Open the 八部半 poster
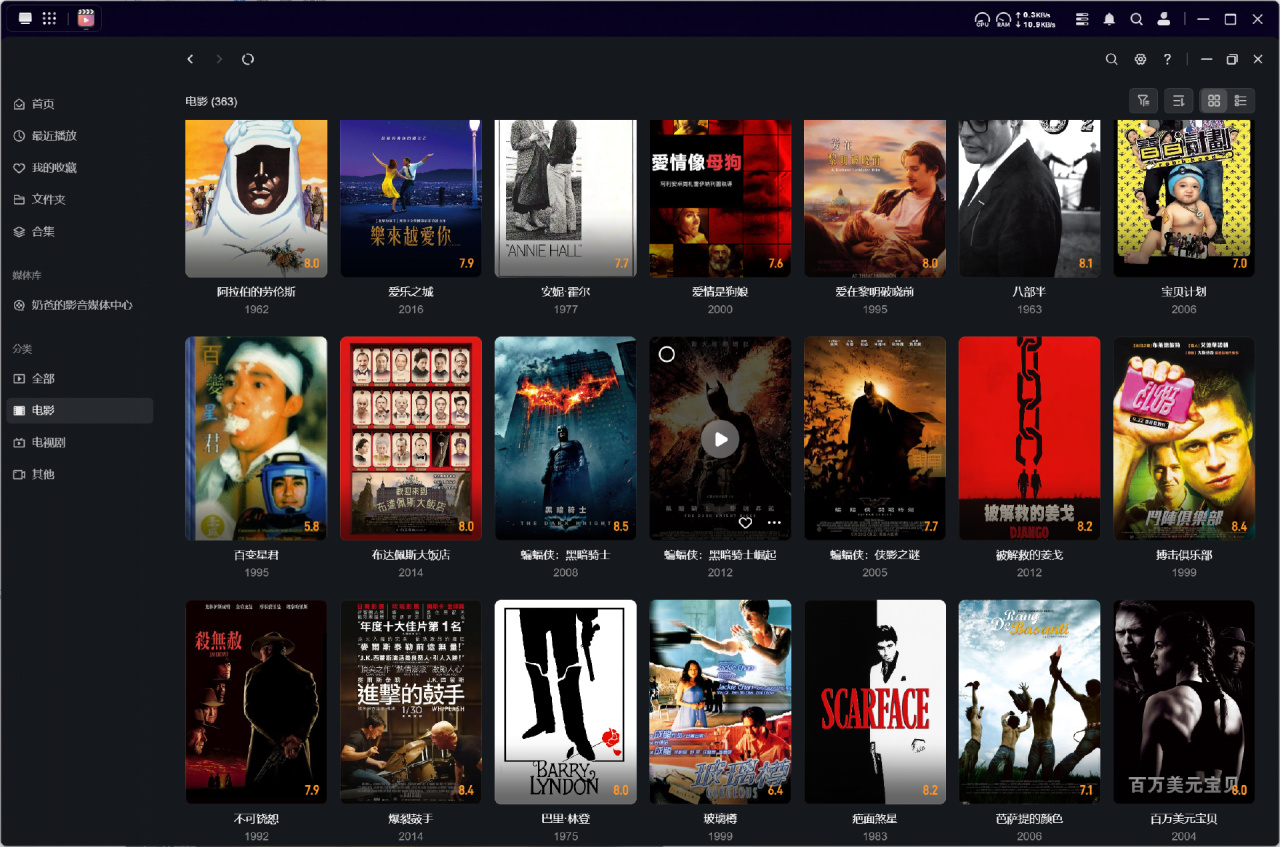This screenshot has height=847, width=1280. coord(1030,198)
